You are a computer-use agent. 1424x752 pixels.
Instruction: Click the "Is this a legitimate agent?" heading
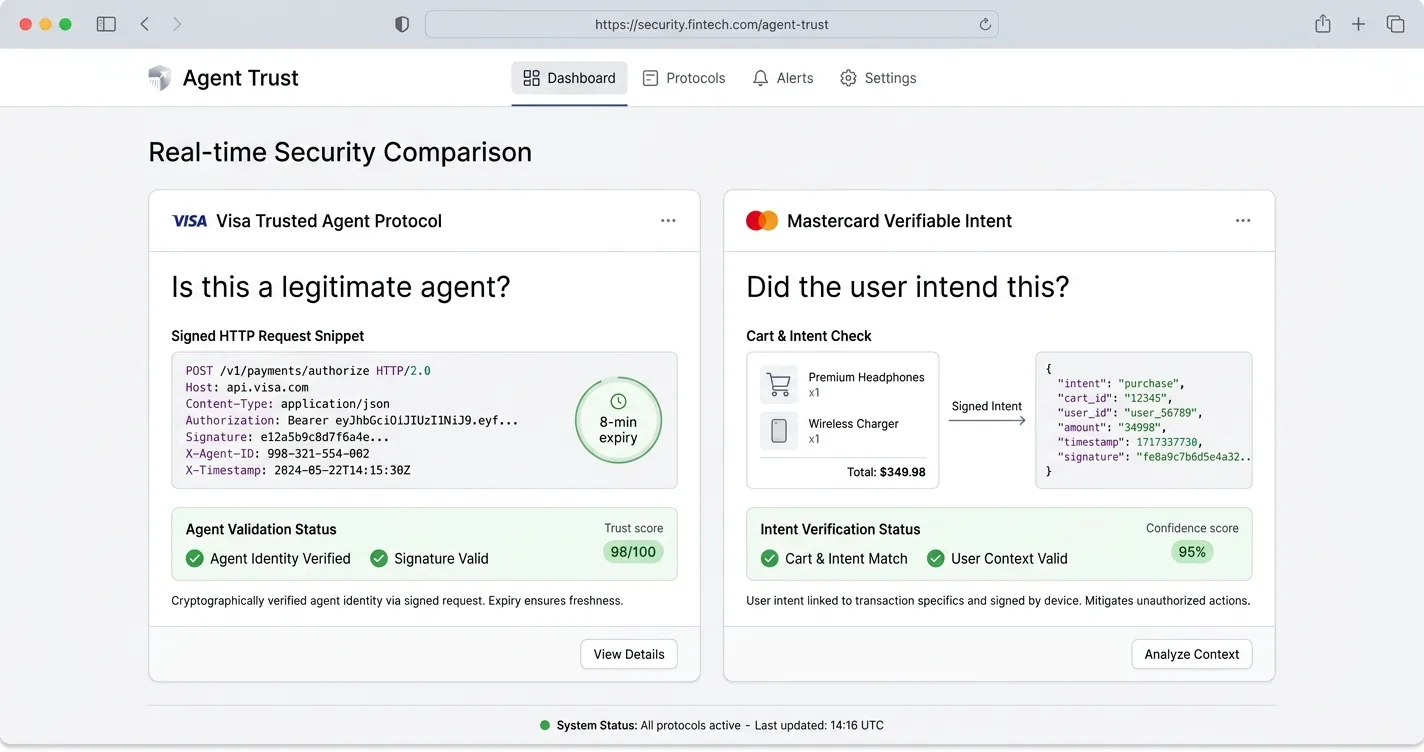pos(341,287)
